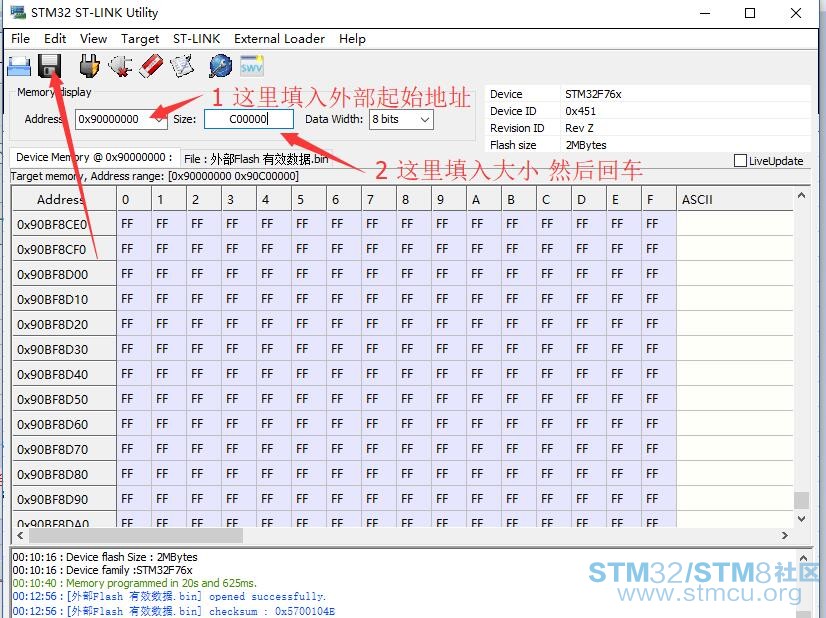The image size is (826, 618).
Task: Select address row 0x90BF8D30
Action: coord(64,349)
